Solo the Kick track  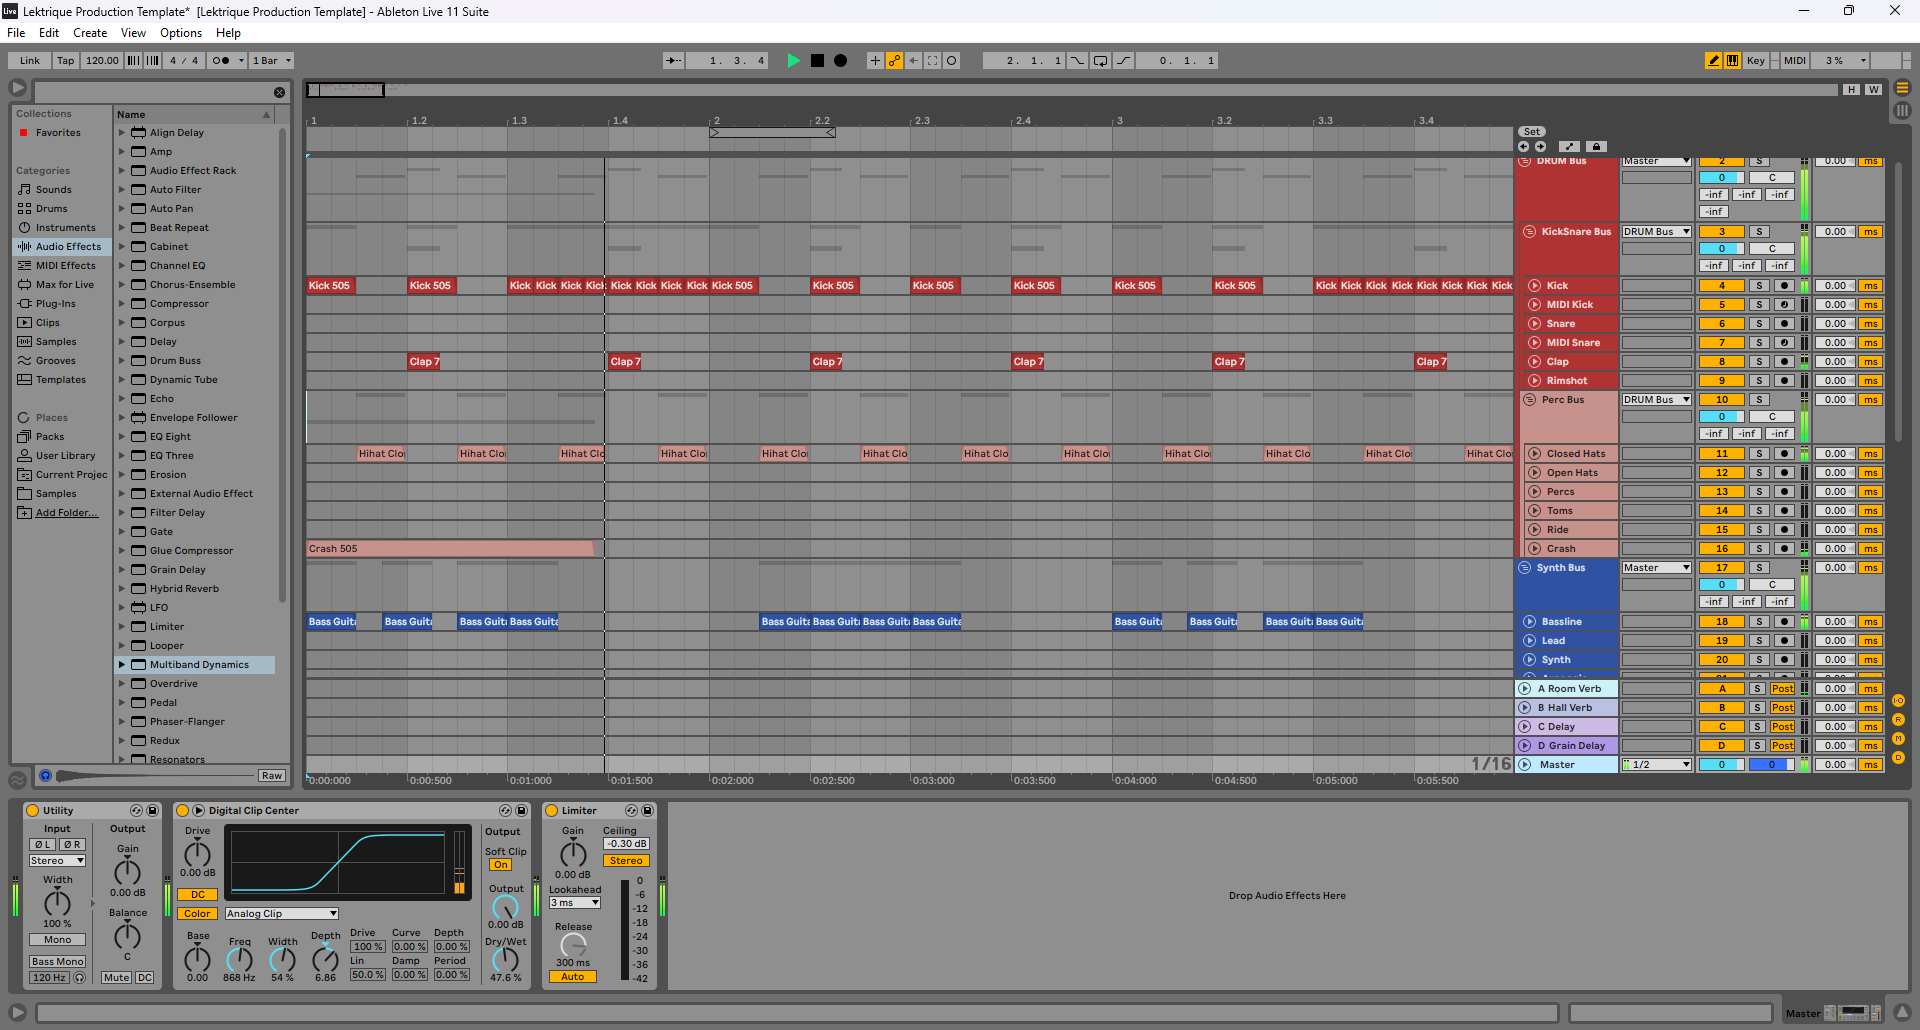[x=1758, y=285]
